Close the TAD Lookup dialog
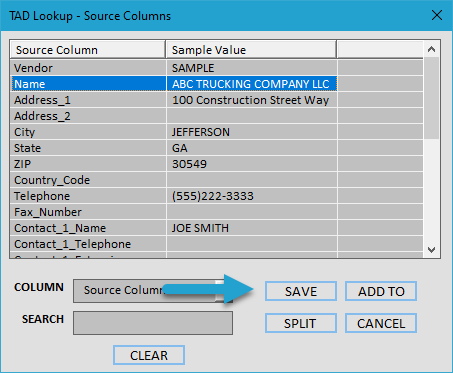 (437, 15)
